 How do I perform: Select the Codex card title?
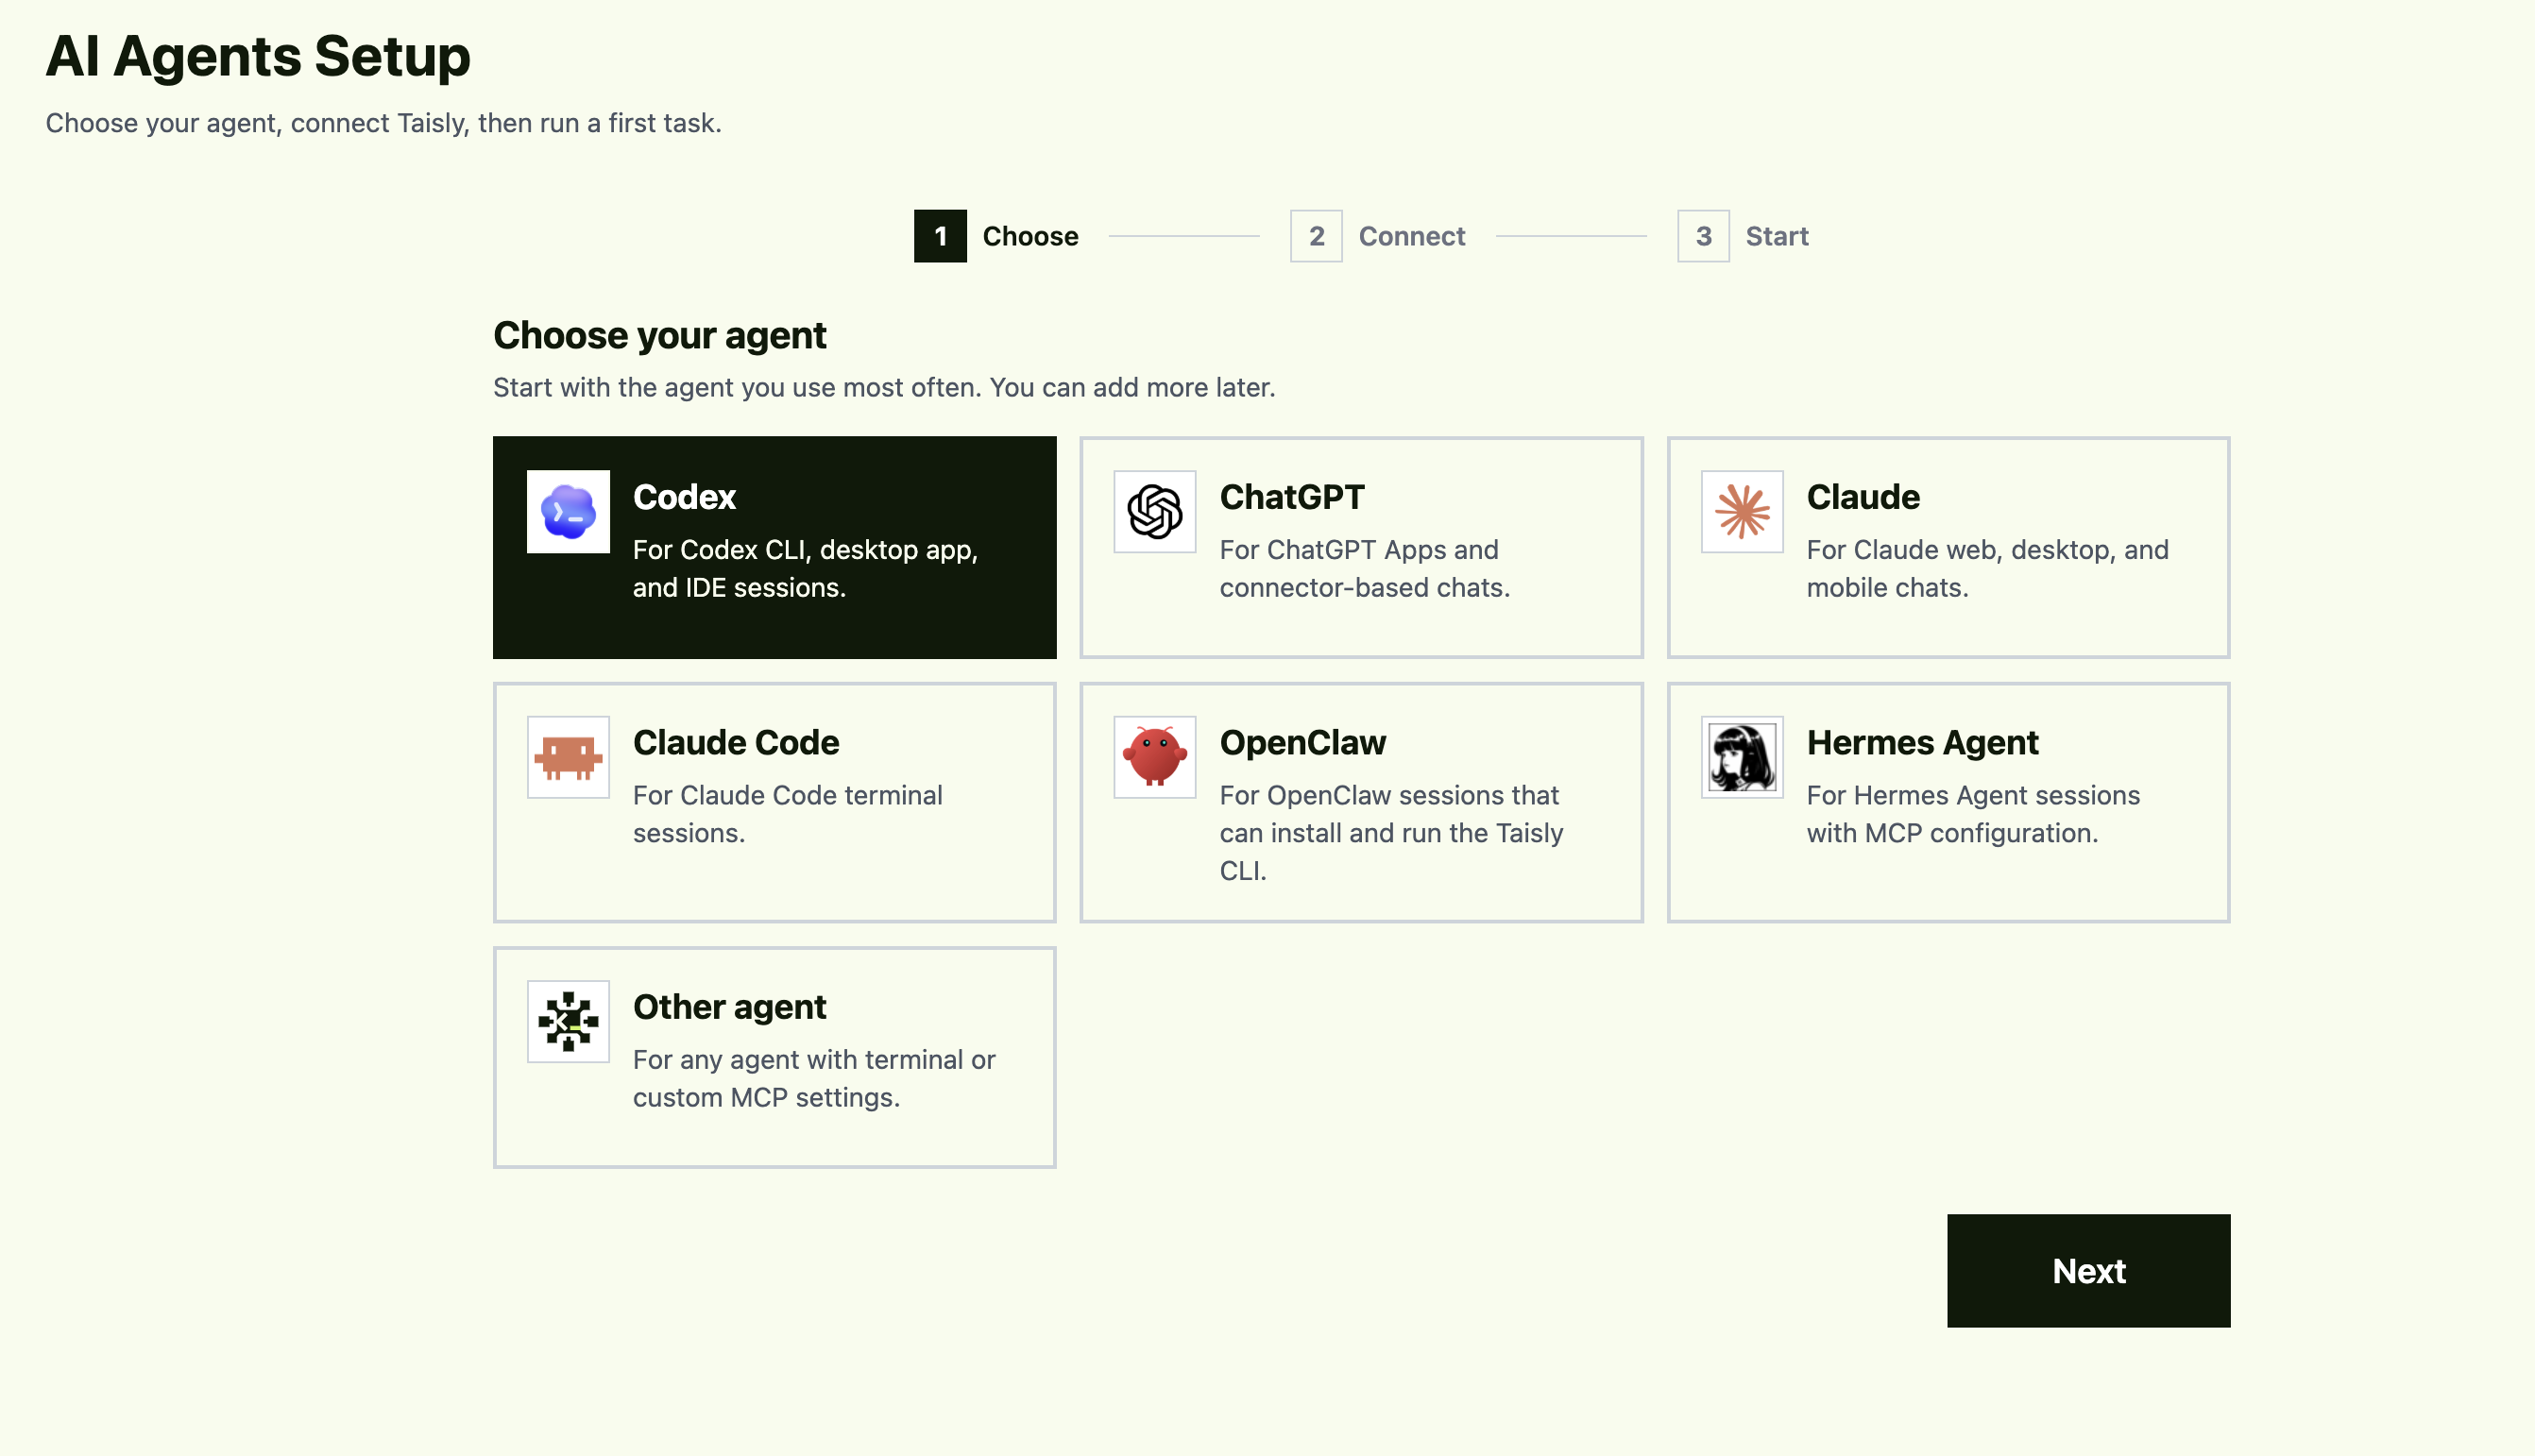click(684, 497)
